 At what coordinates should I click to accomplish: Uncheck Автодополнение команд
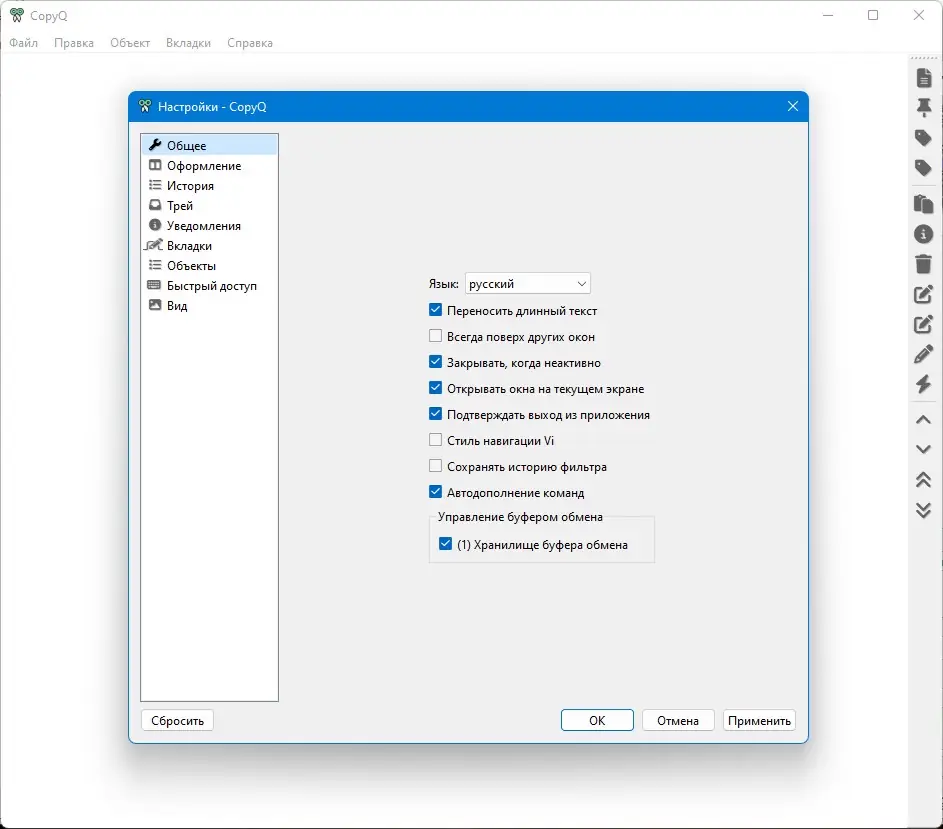[x=435, y=492]
